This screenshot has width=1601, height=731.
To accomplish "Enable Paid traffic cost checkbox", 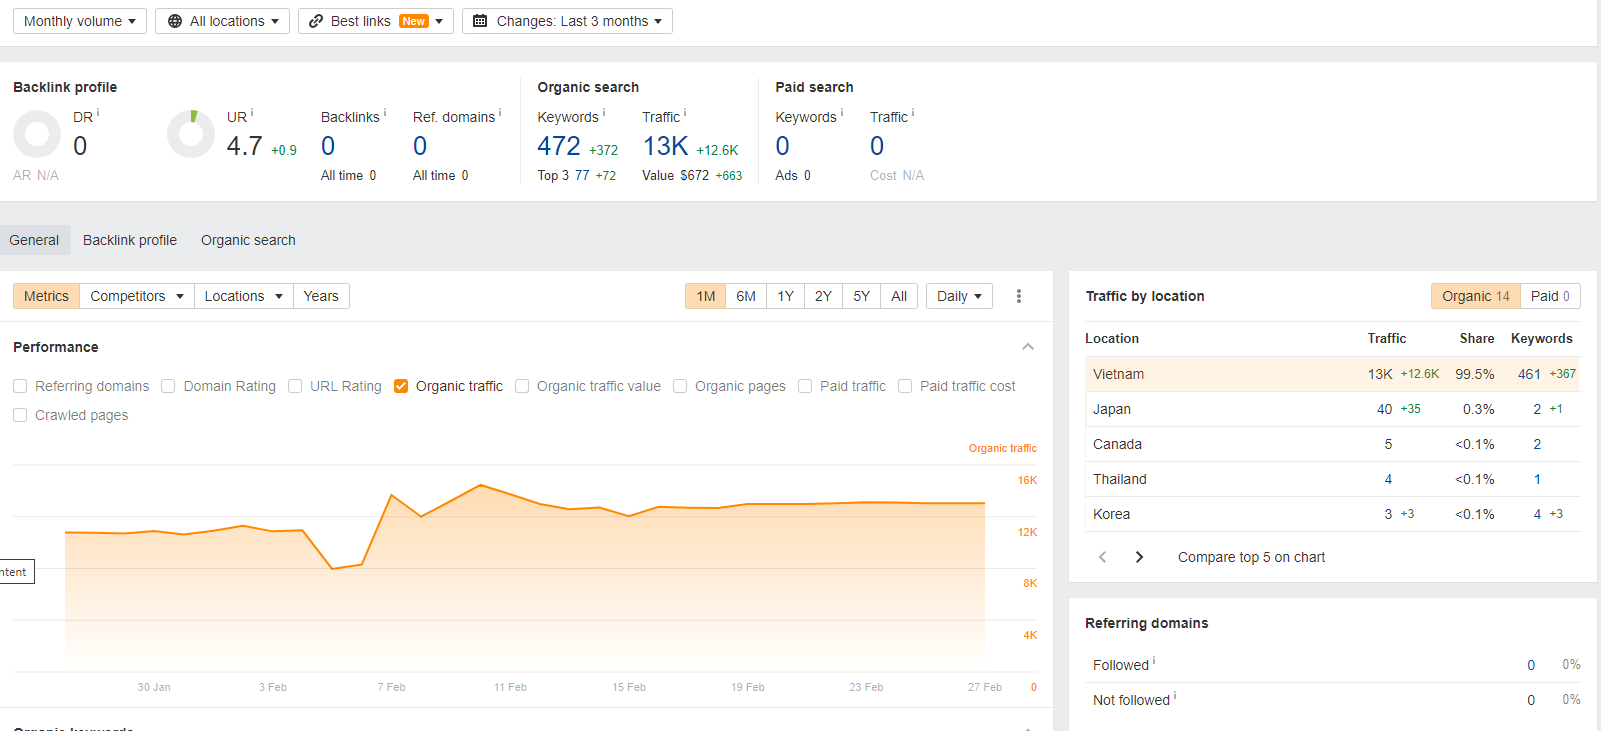I will pos(905,386).
